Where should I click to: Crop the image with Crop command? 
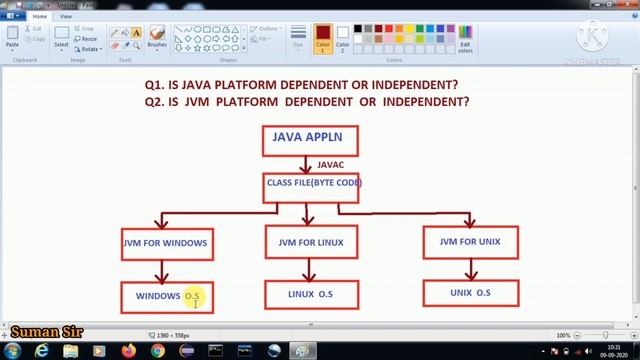click(x=84, y=29)
